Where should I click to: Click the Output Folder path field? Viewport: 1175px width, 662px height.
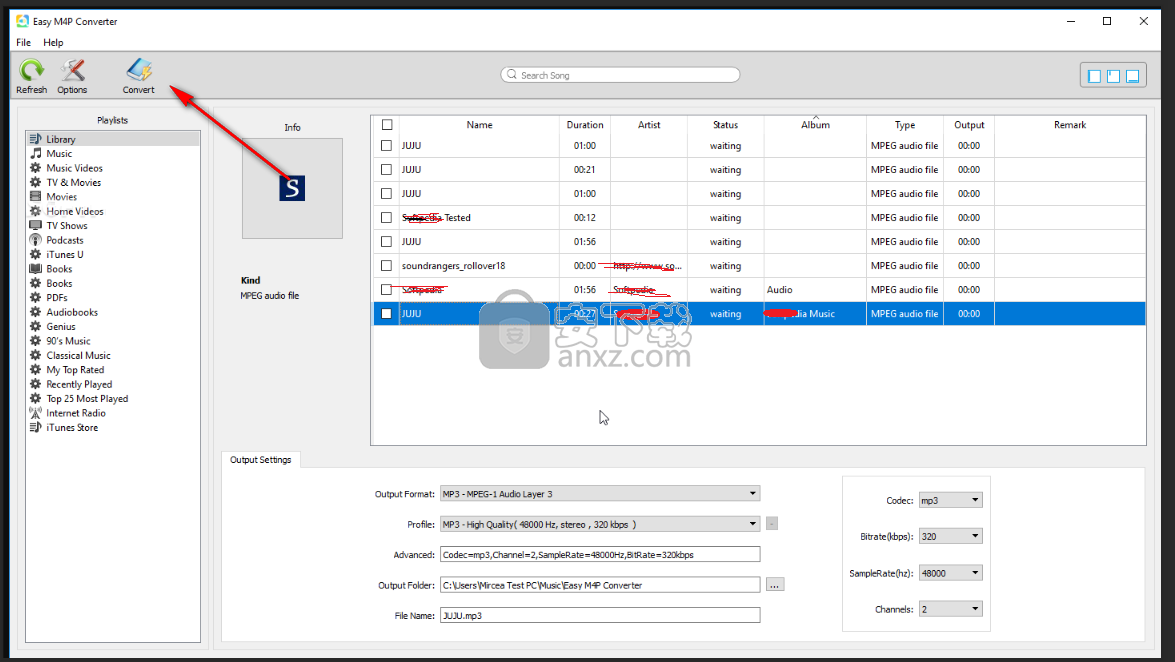(599, 585)
